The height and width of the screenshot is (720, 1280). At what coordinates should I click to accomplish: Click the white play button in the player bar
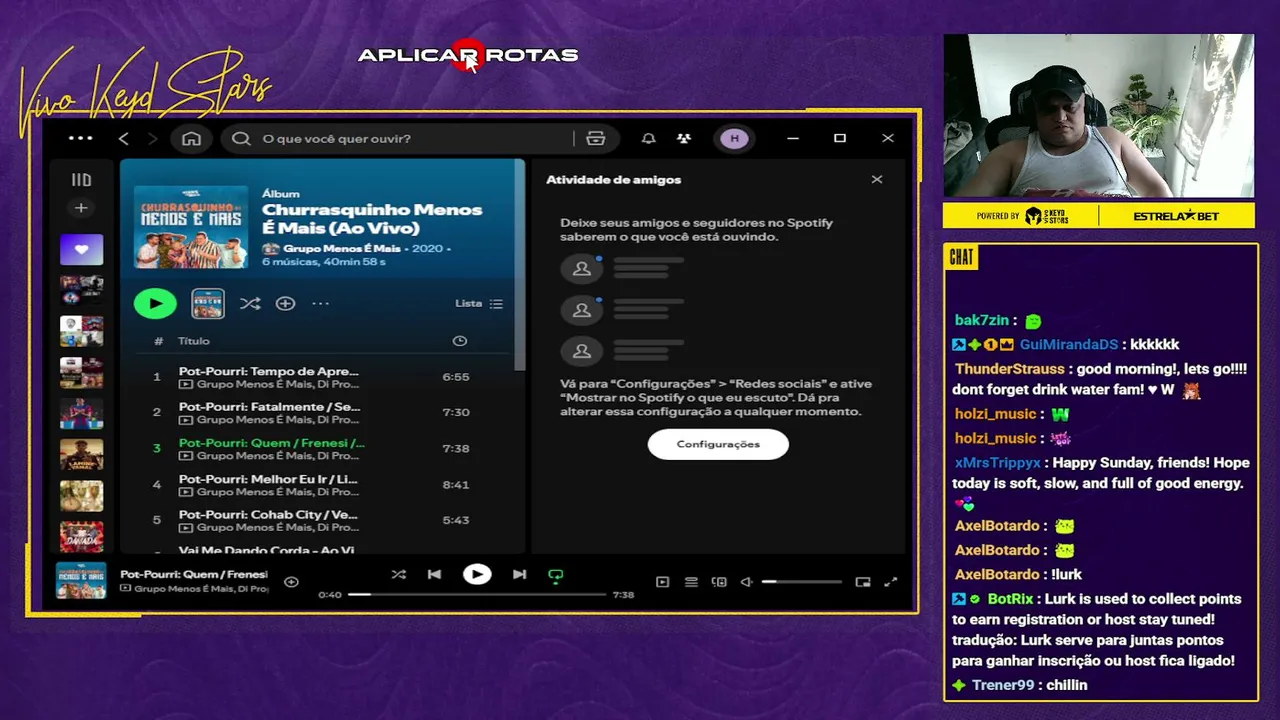click(477, 574)
